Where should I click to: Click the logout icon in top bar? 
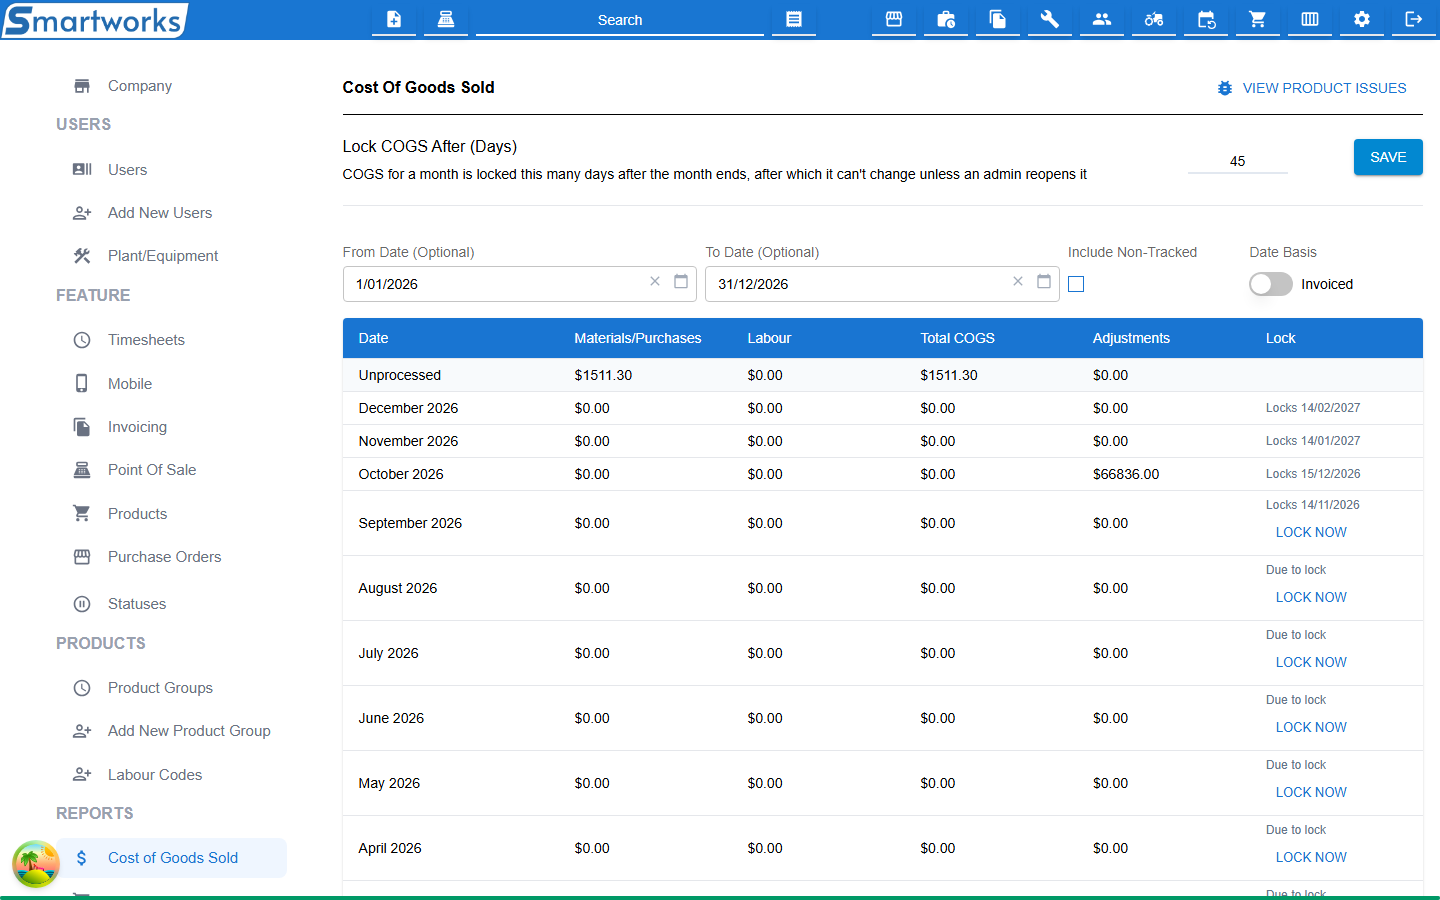[1414, 19]
